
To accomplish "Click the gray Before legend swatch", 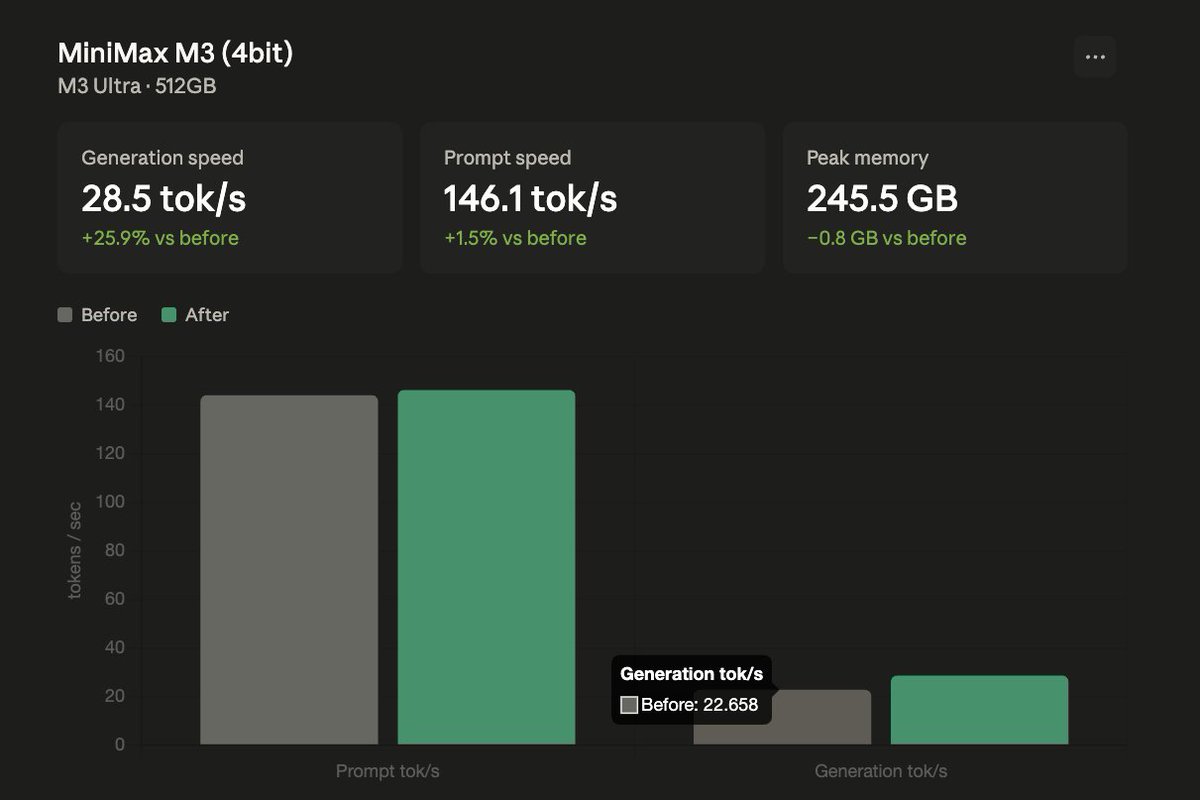I will click(x=65, y=315).
